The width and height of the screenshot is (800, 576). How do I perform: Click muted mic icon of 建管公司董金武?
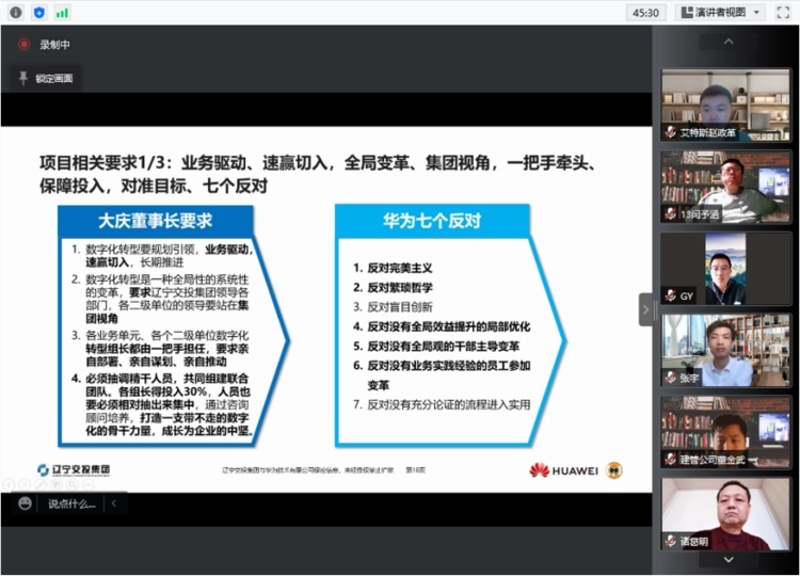click(670, 459)
